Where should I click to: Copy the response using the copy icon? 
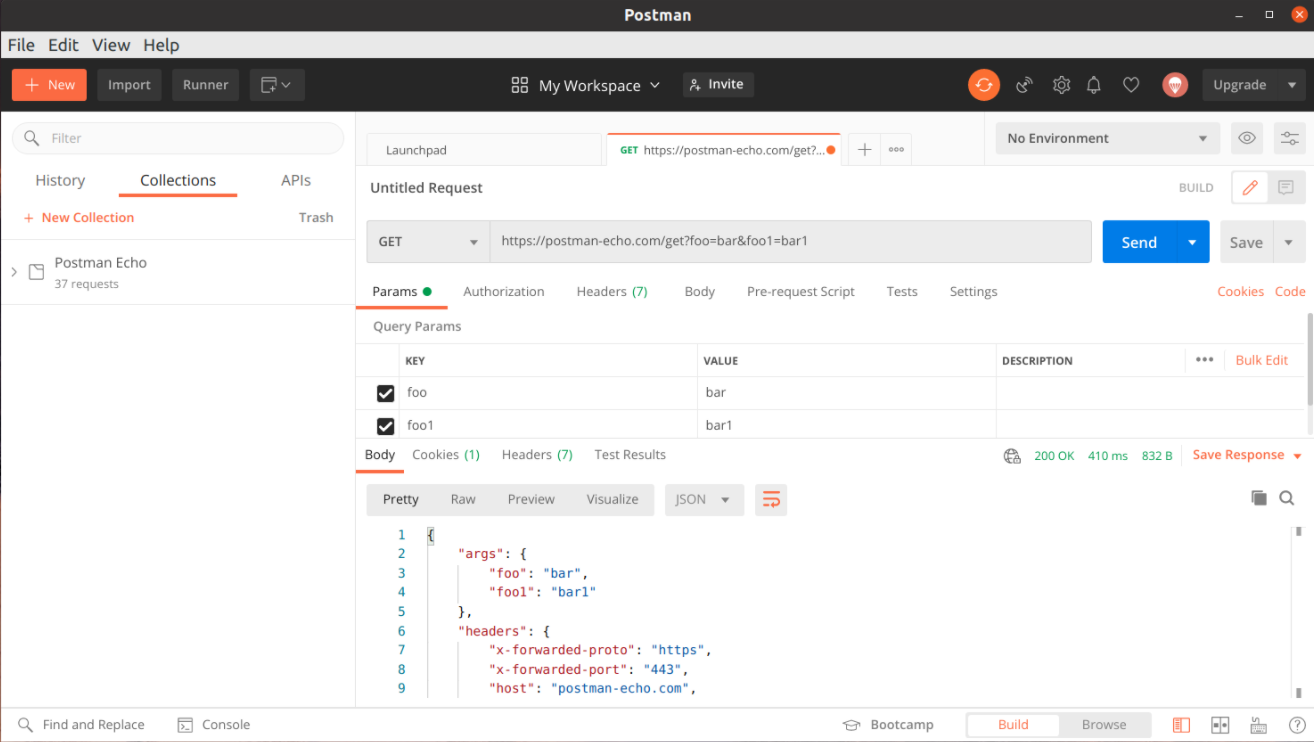[1259, 498]
